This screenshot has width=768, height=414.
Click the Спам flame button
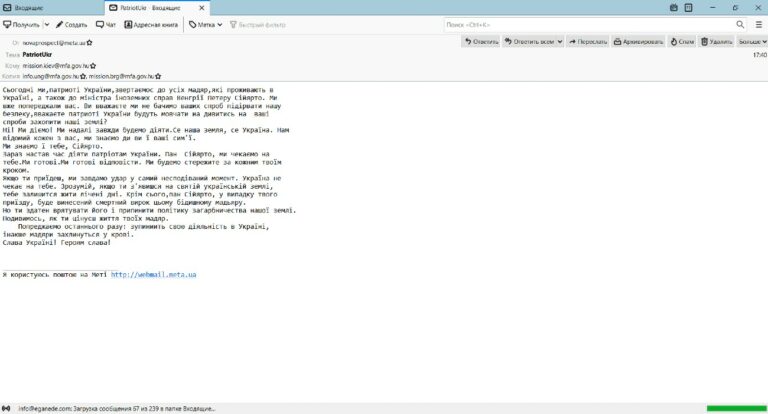tap(682, 42)
